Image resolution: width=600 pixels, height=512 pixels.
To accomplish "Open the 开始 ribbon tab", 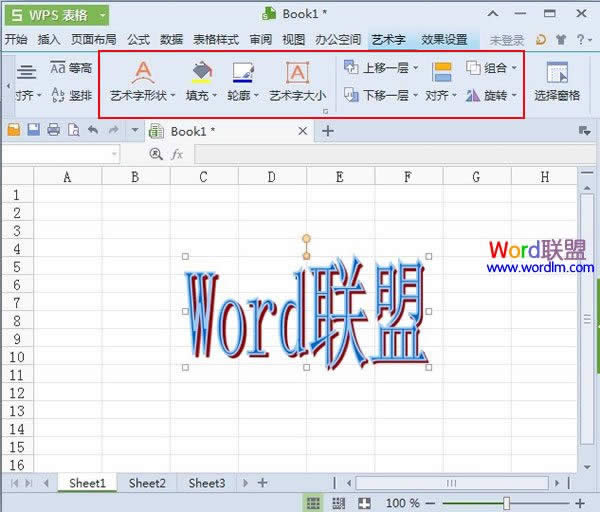I will (16, 39).
